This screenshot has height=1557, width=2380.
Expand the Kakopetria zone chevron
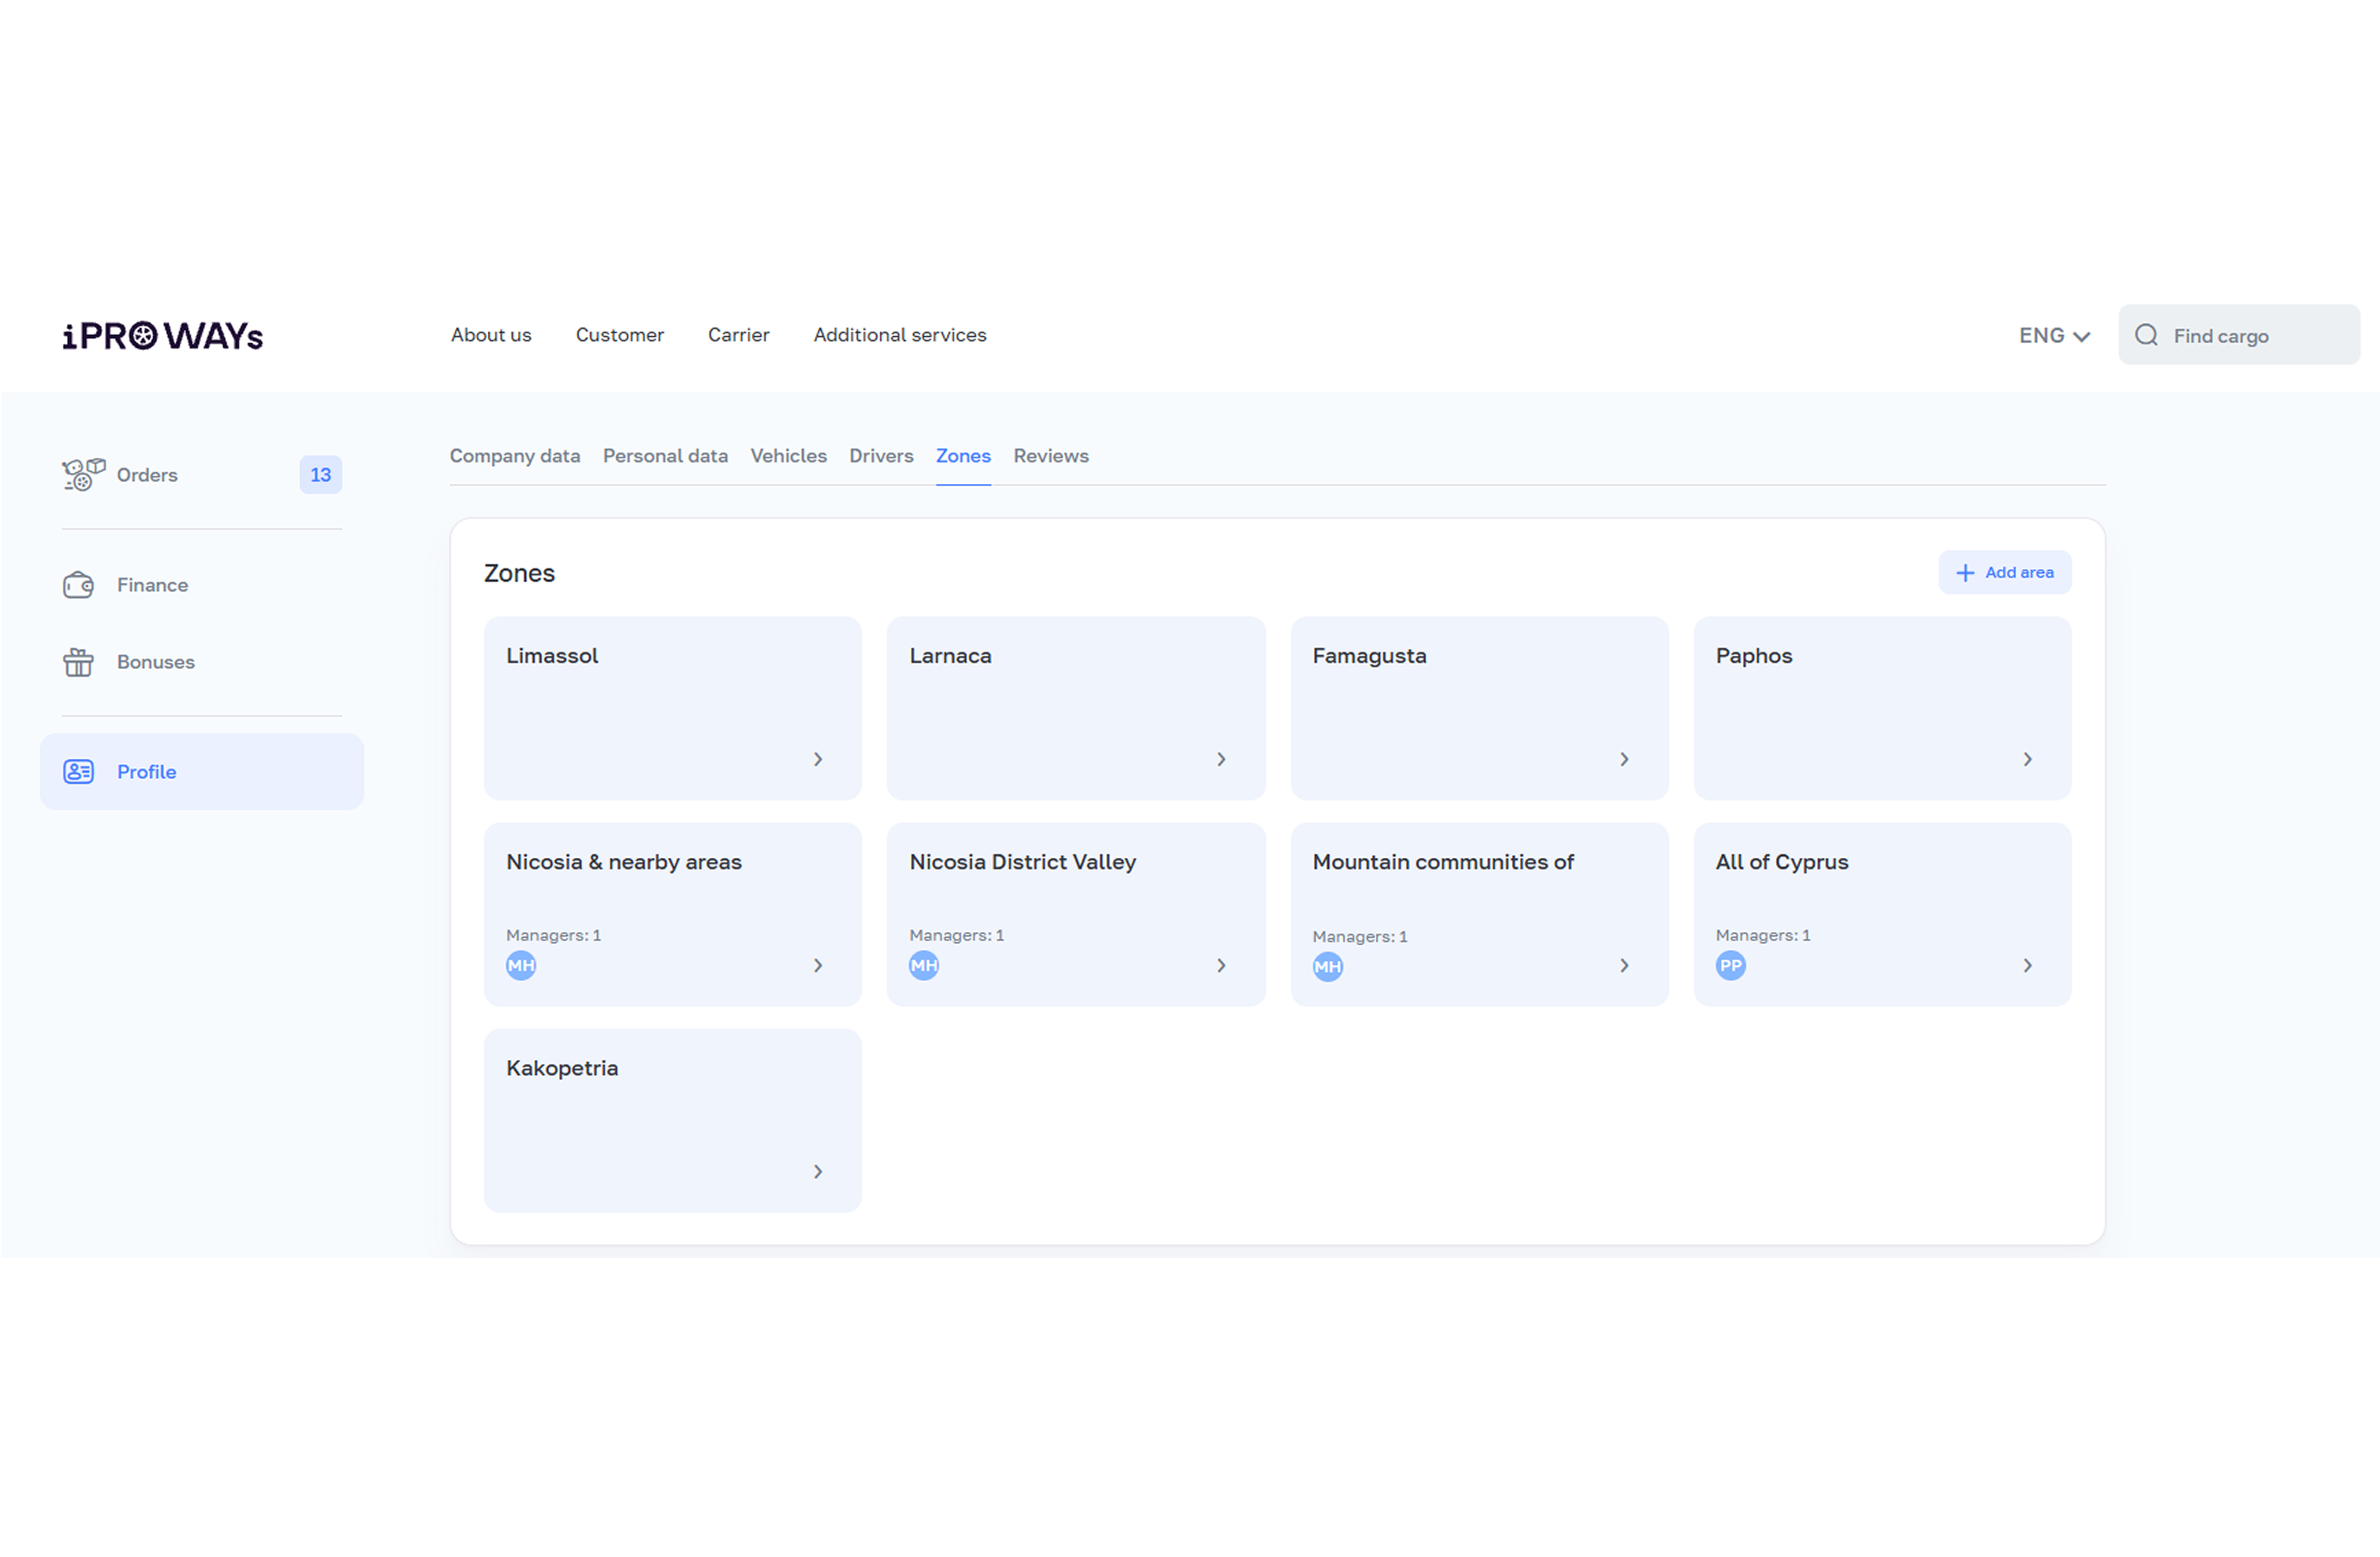coord(818,1172)
